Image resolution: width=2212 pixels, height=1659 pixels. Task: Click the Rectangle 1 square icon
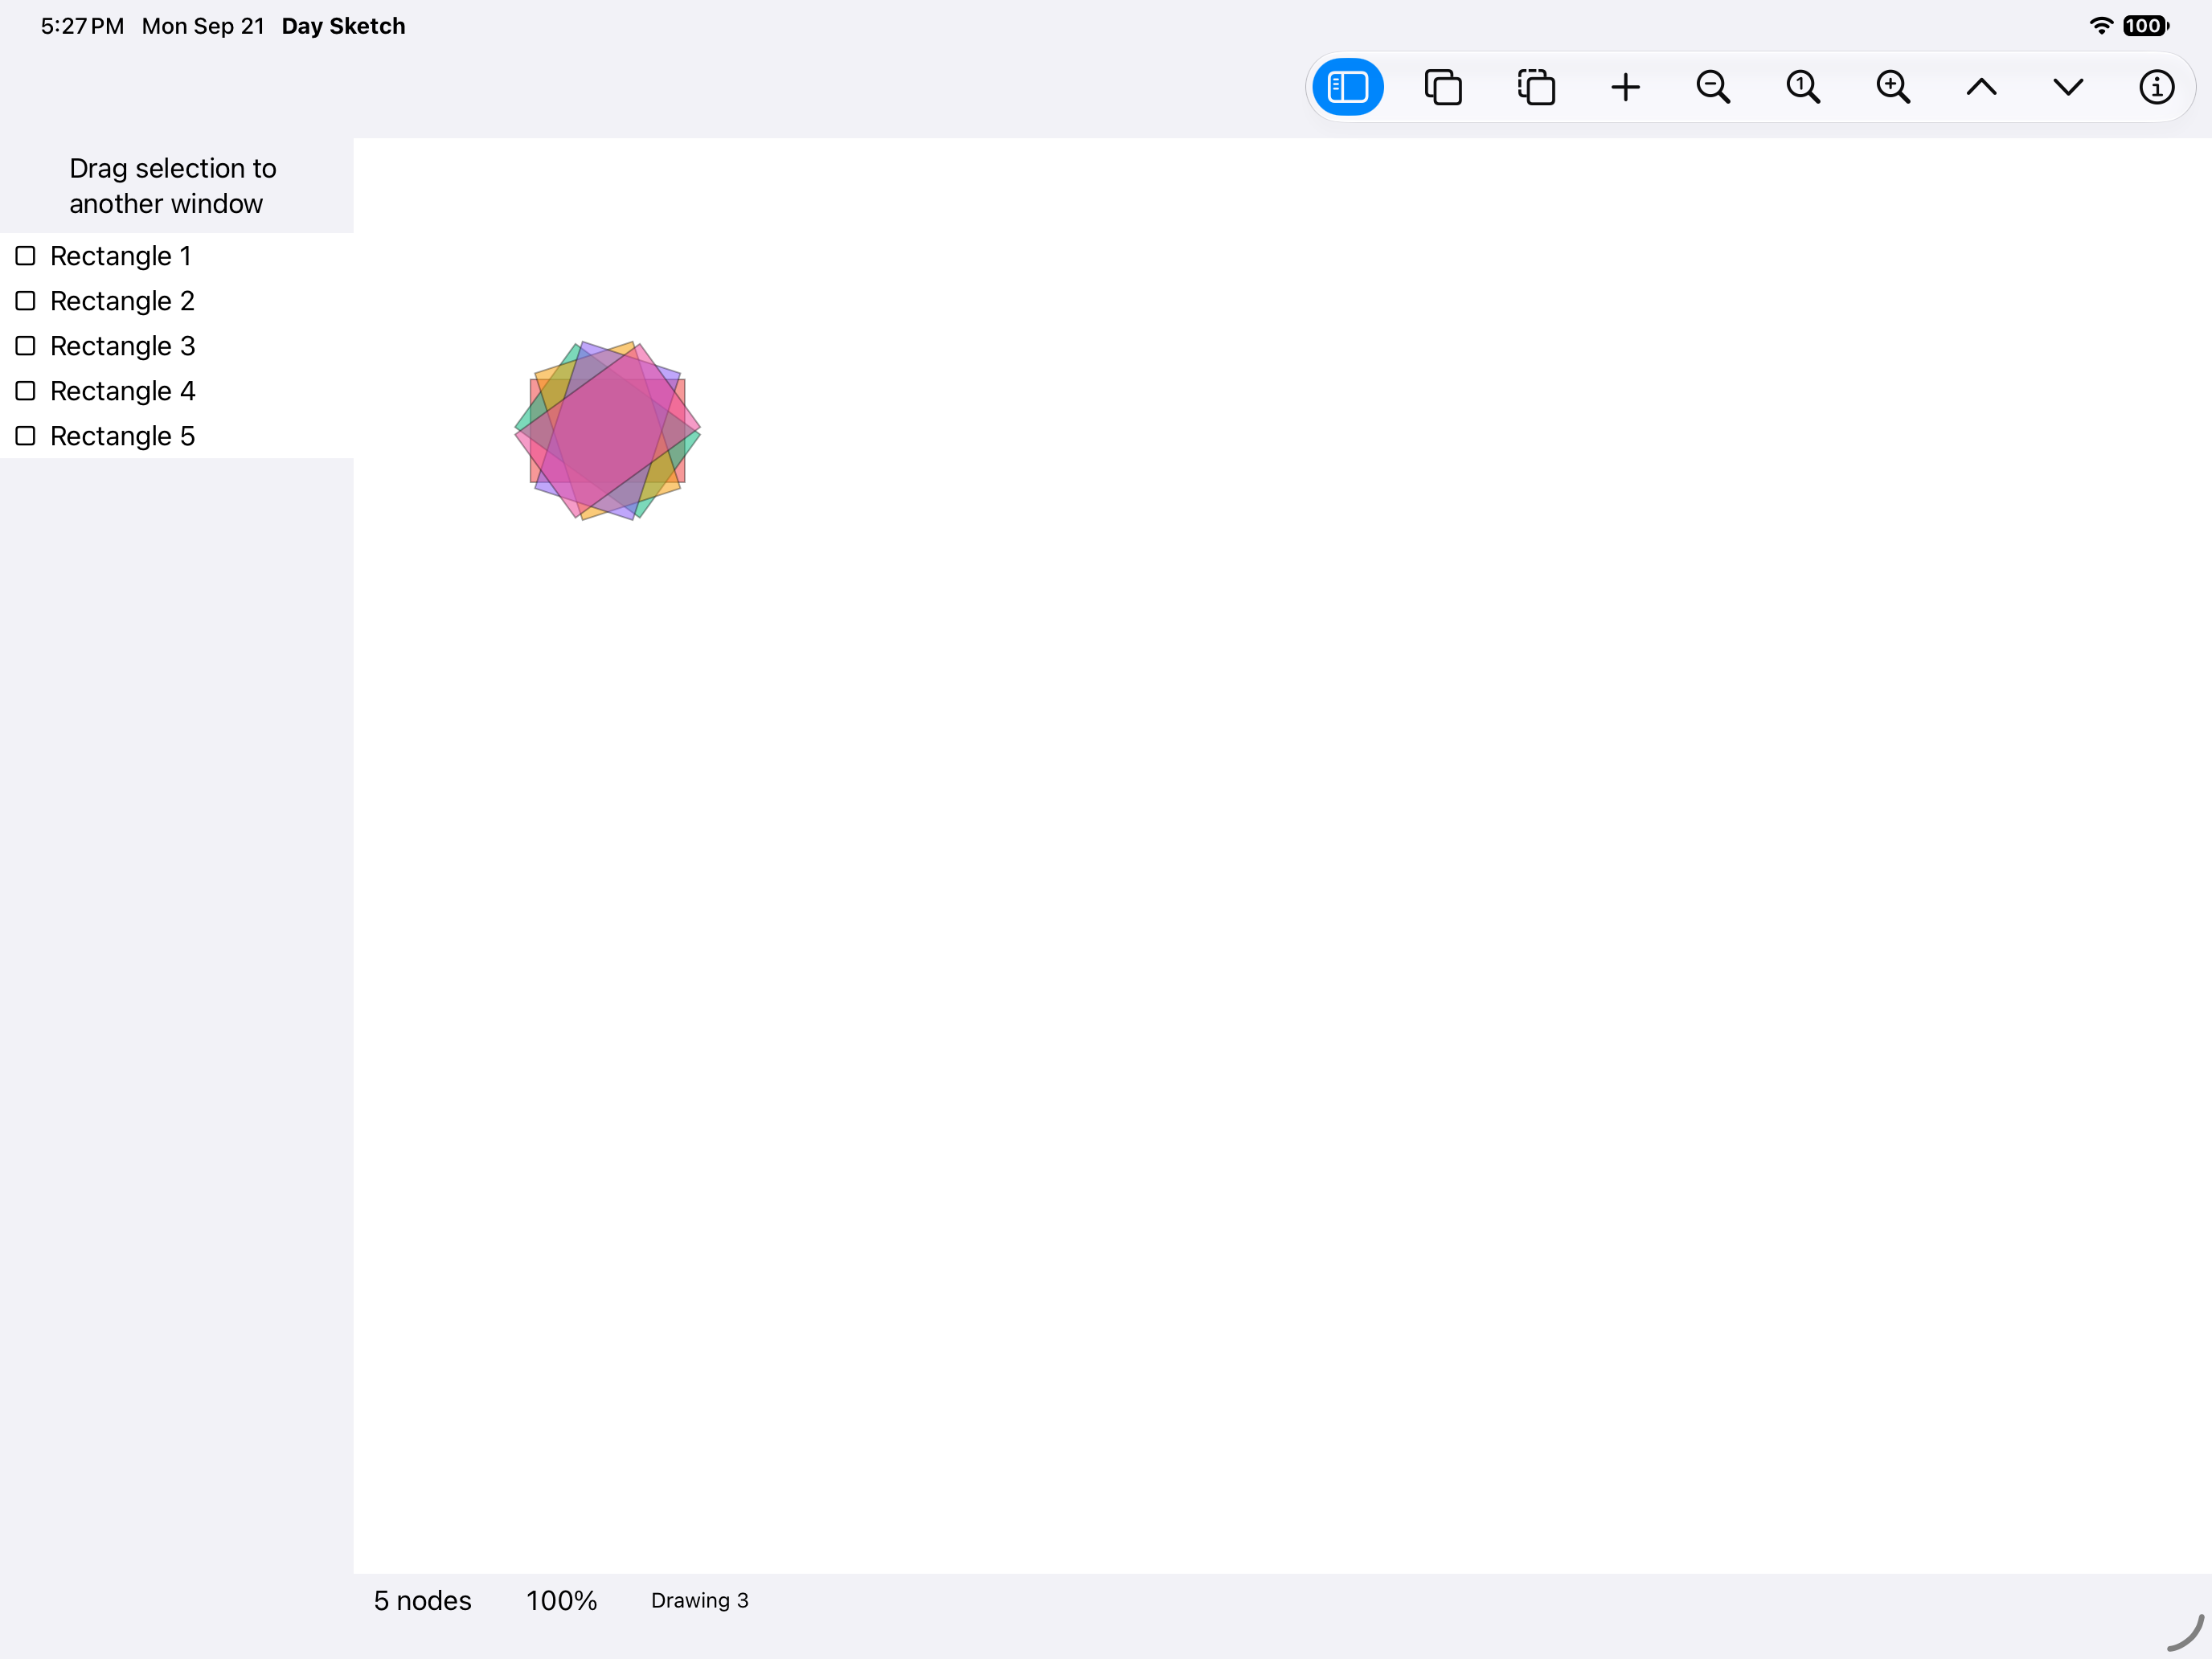click(26, 256)
